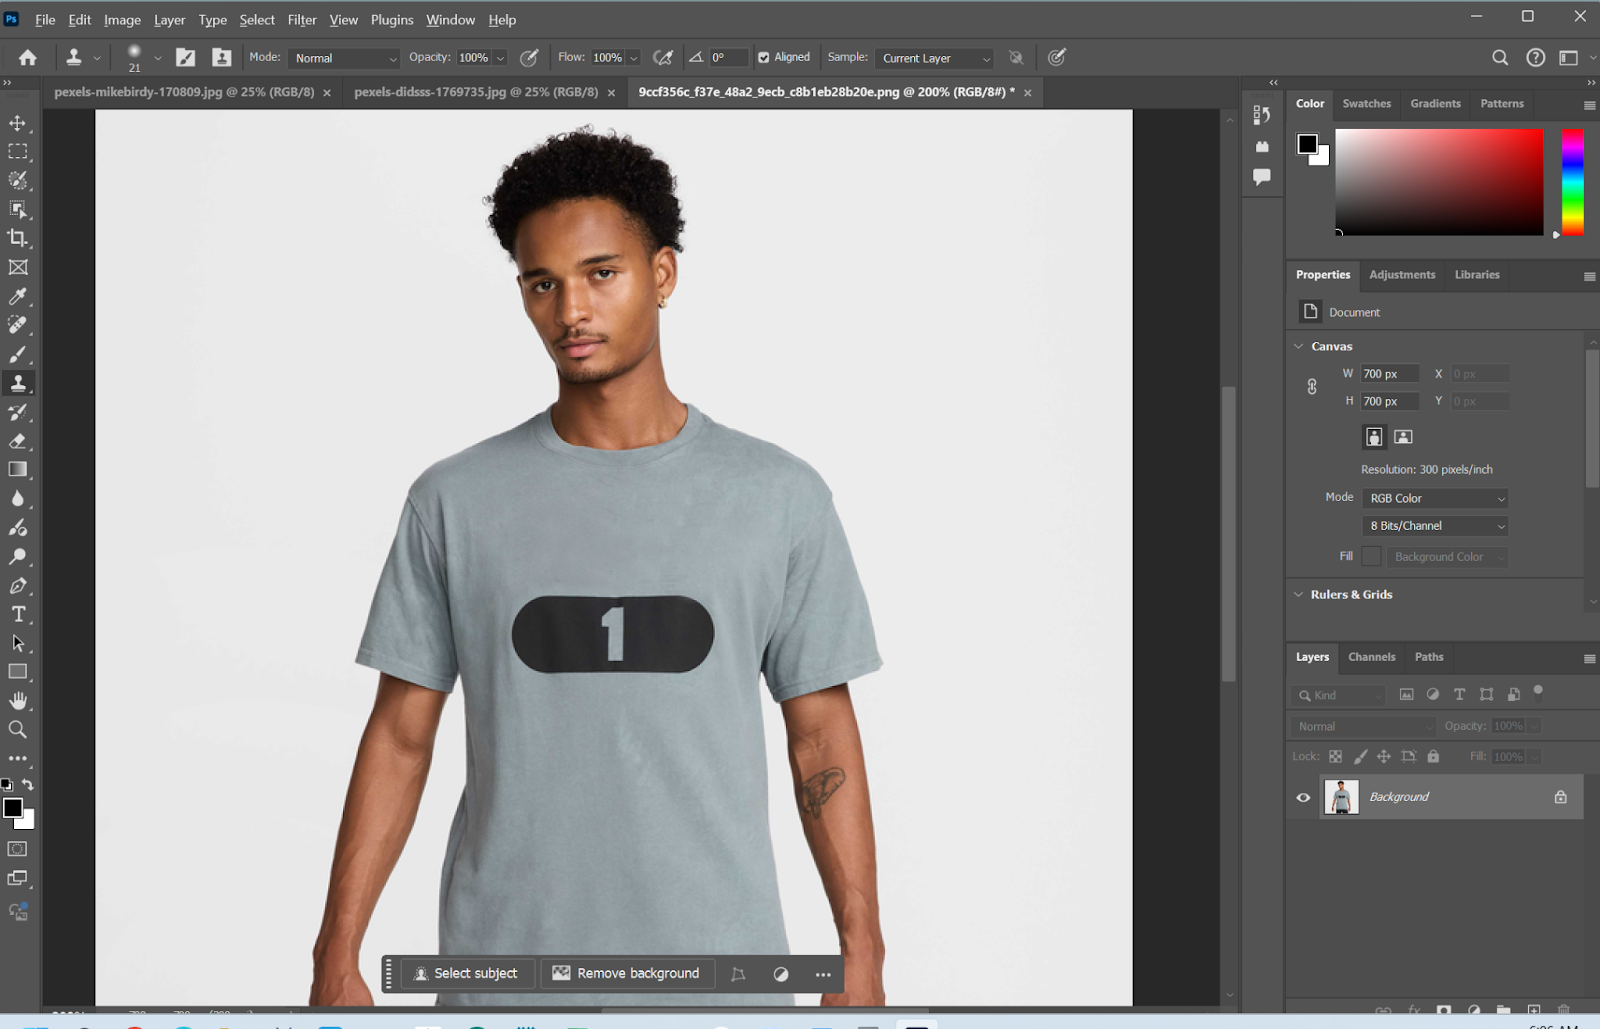Enable airbrush-style build-up effects

point(662,58)
